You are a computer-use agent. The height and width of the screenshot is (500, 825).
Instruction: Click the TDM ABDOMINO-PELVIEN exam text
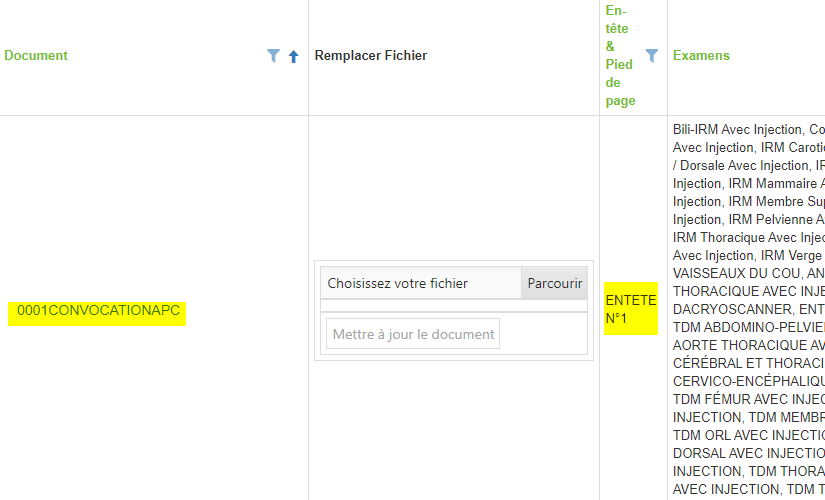pyautogui.click(x=748, y=327)
